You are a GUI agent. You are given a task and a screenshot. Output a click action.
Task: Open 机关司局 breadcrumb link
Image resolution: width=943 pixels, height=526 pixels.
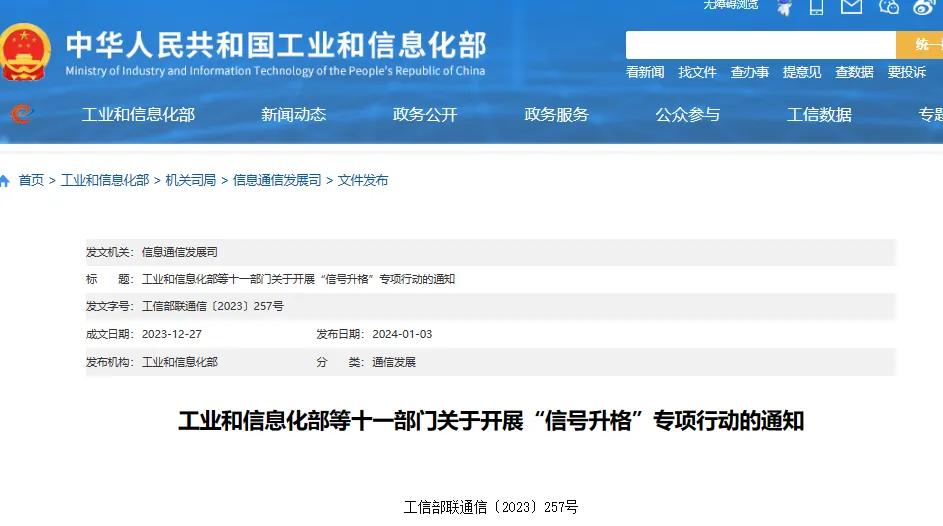(x=191, y=180)
